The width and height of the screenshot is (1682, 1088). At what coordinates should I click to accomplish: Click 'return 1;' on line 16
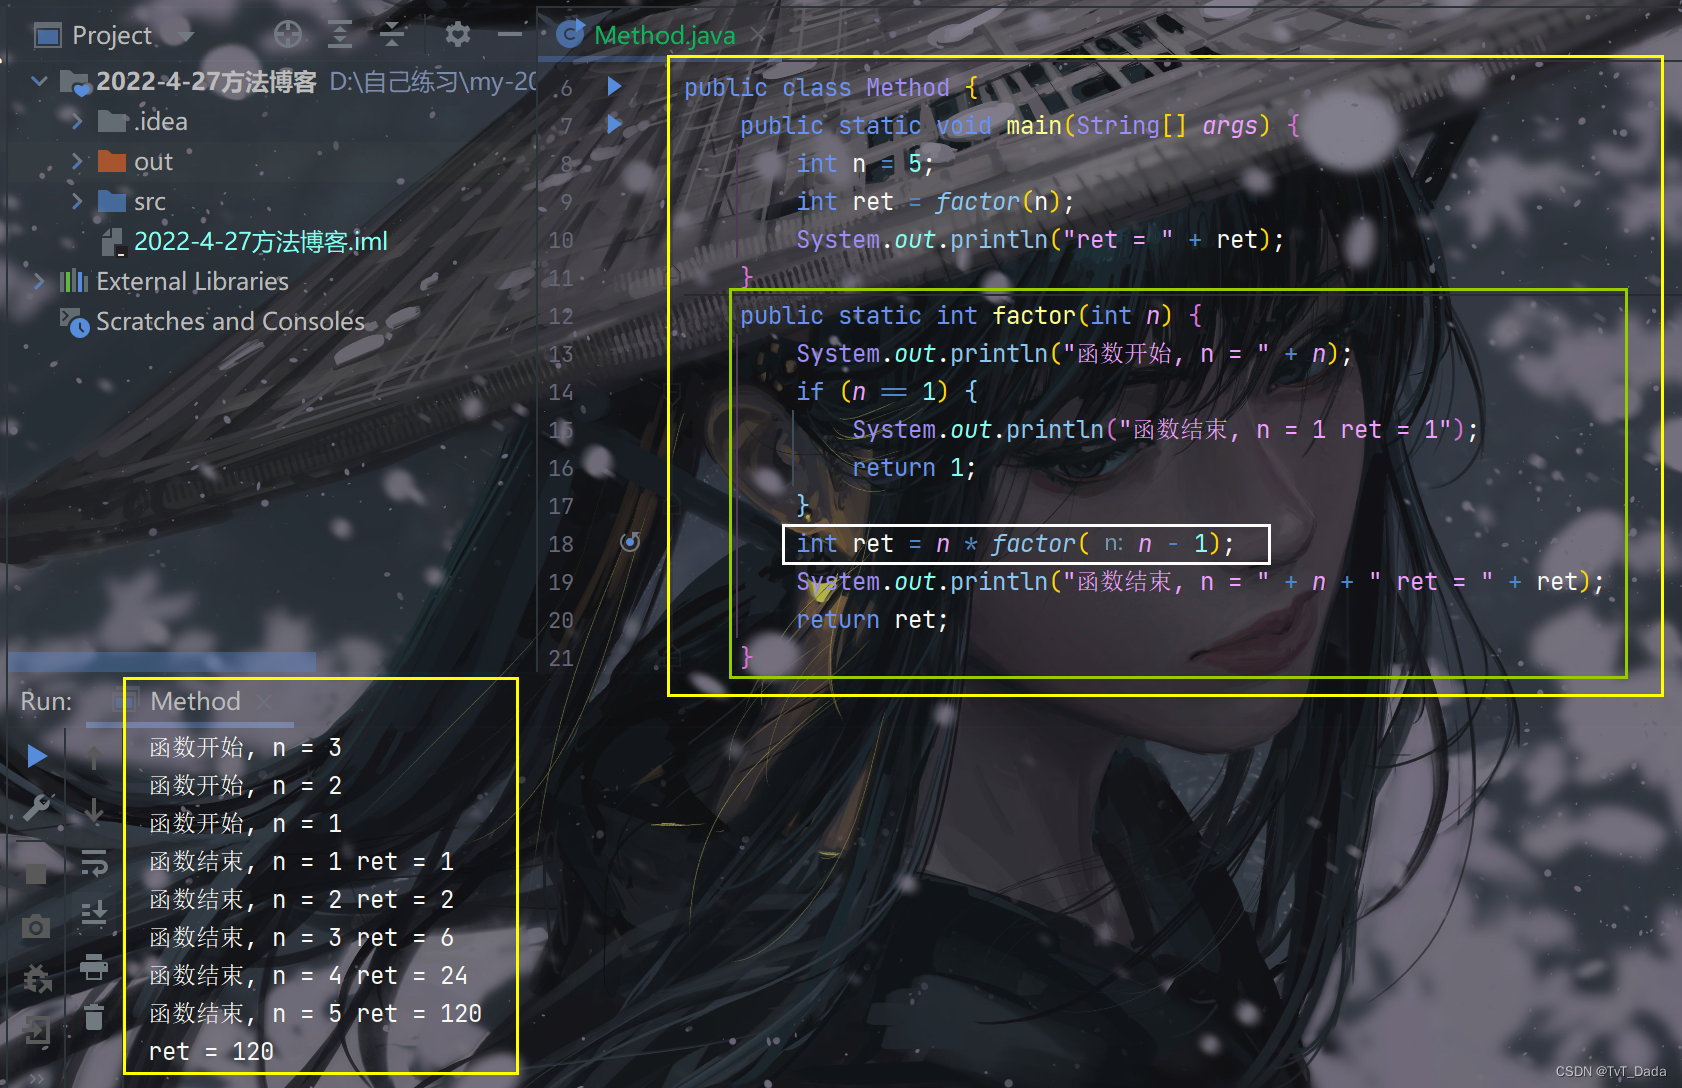click(x=914, y=468)
